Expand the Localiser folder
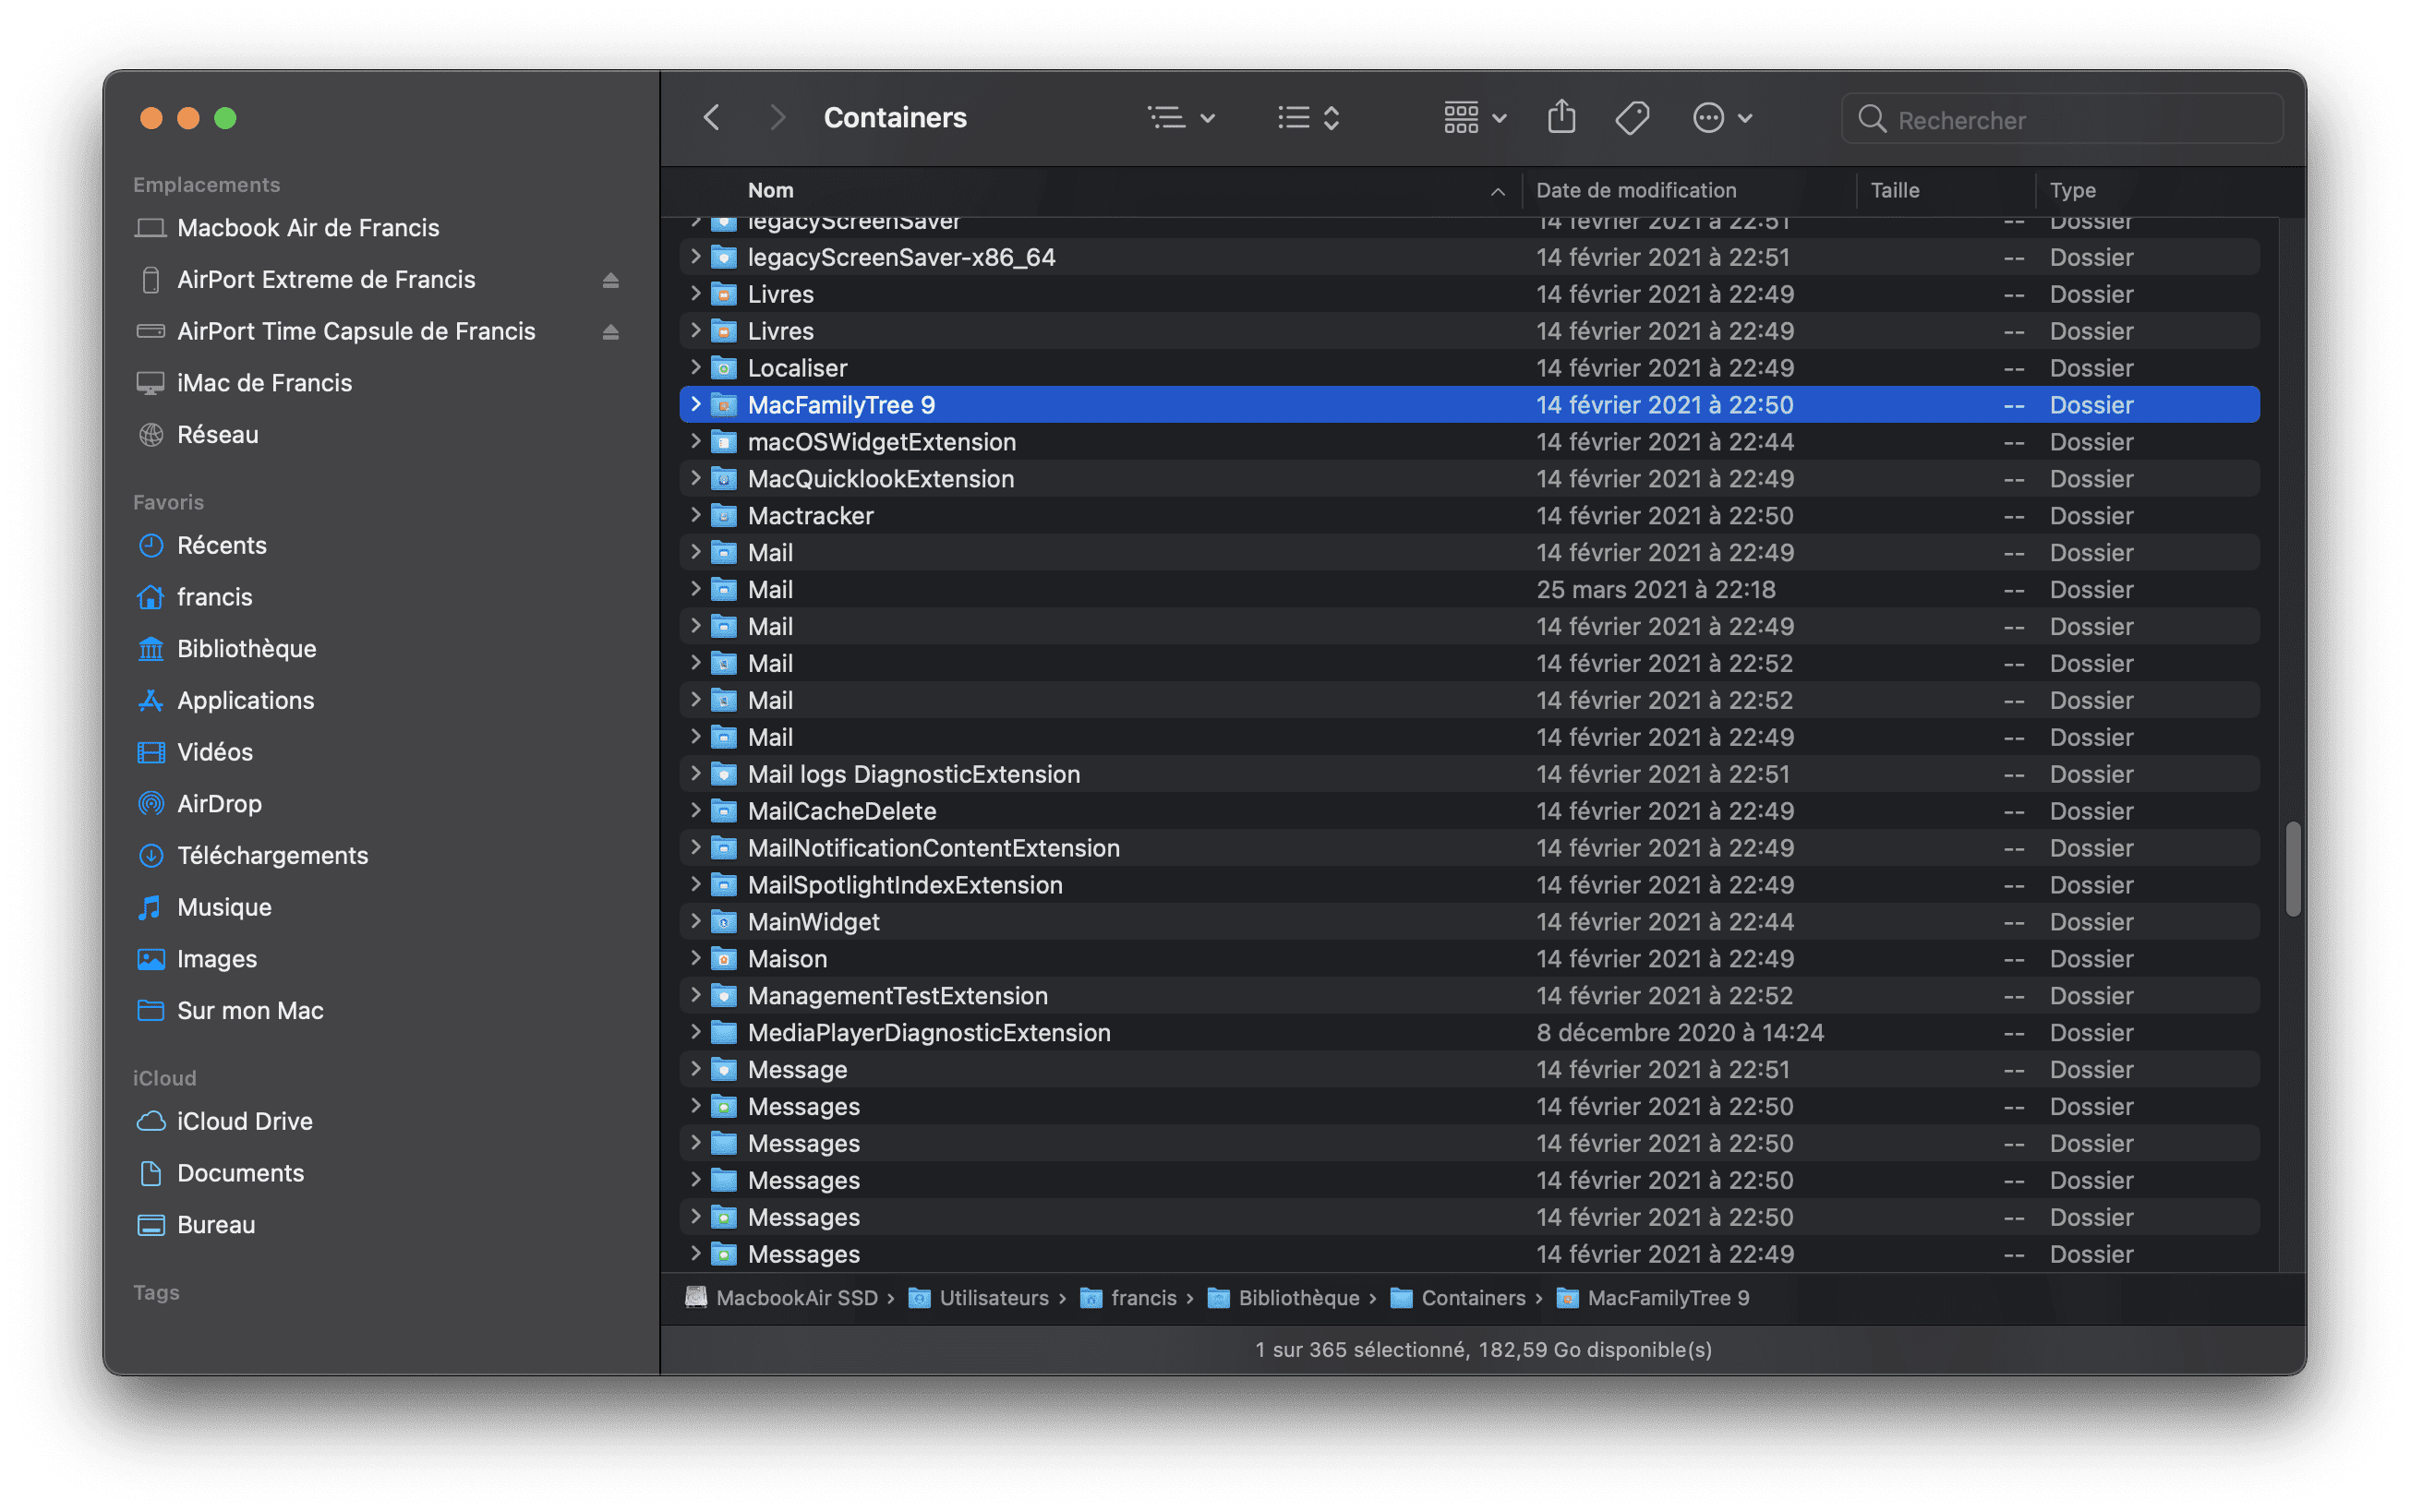2410x1512 pixels. point(695,368)
